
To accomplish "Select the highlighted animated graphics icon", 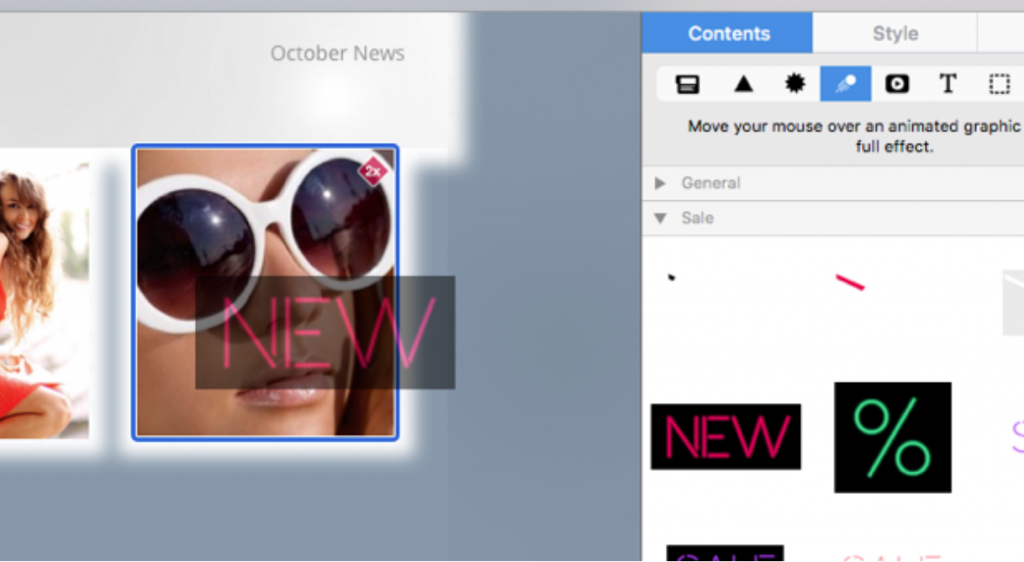I will point(846,84).
